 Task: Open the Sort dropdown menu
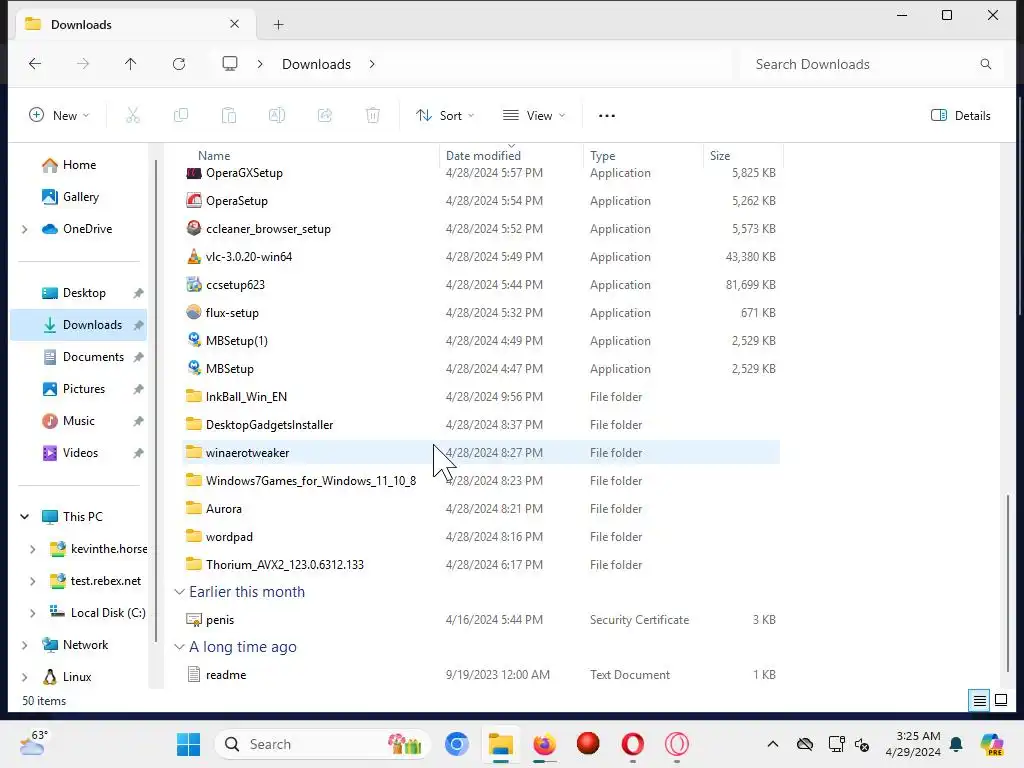(445, 116)
